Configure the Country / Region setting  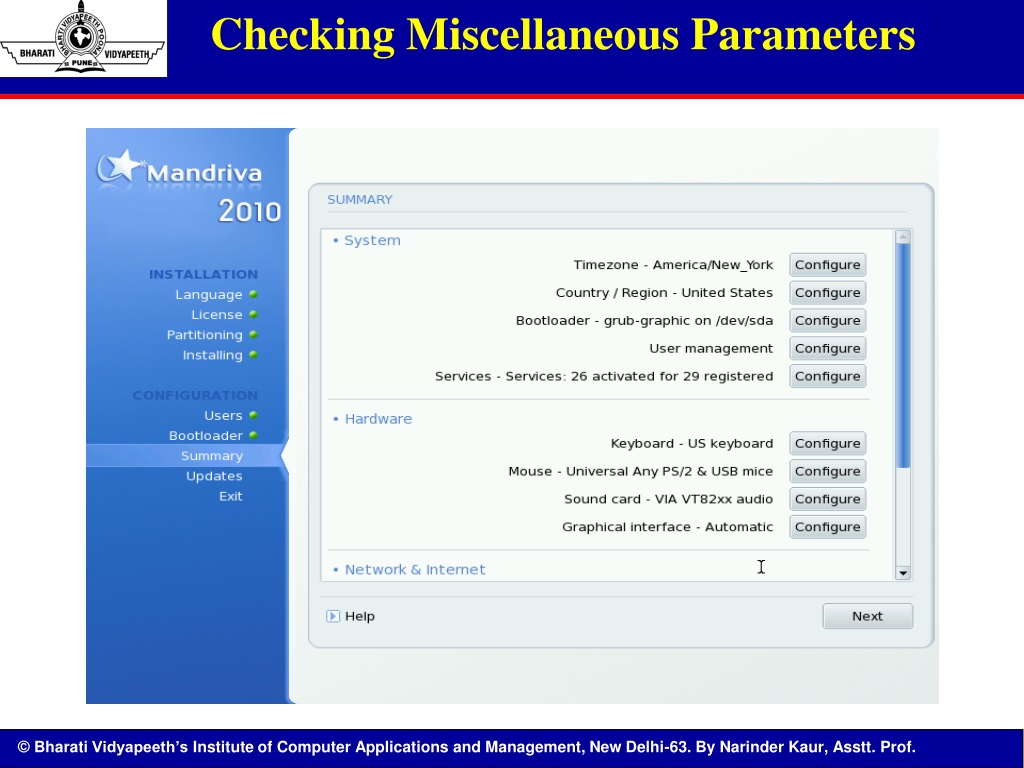tap(827, 293)
